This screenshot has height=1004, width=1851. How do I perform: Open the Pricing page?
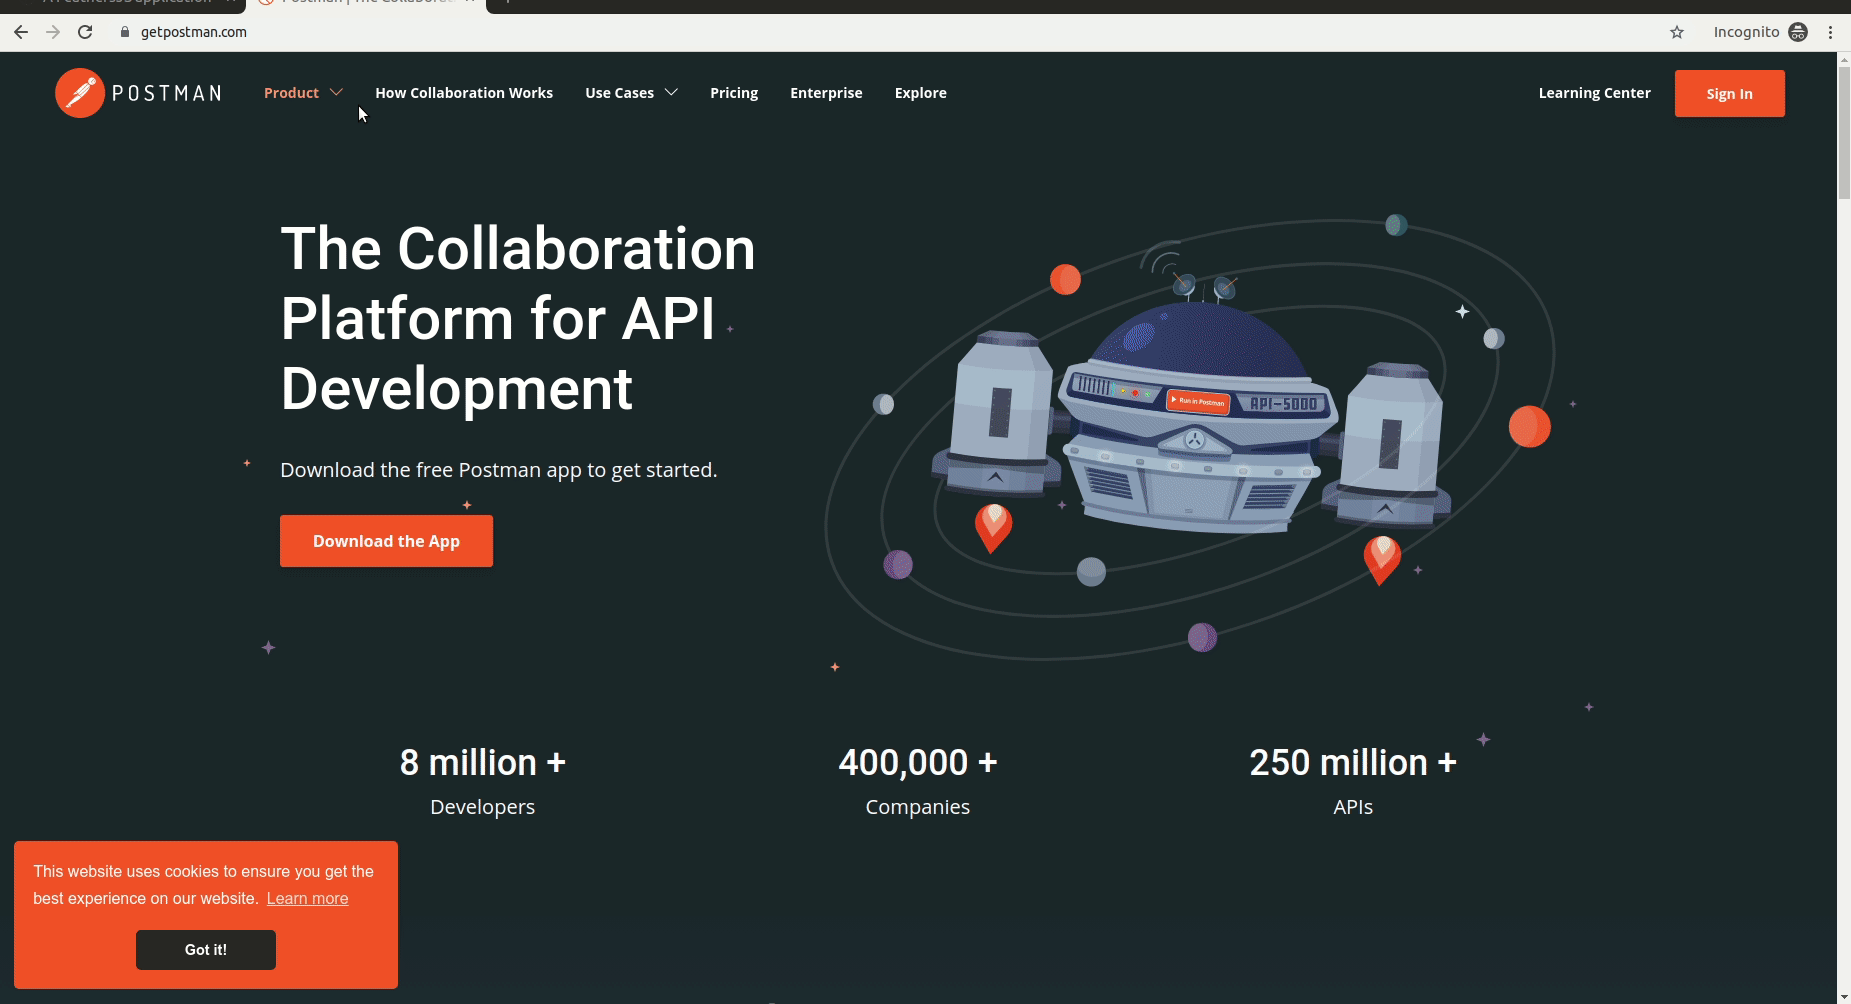734,93
